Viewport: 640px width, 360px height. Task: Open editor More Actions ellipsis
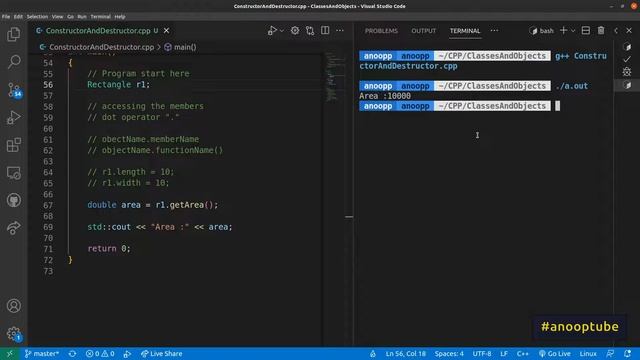340,31
